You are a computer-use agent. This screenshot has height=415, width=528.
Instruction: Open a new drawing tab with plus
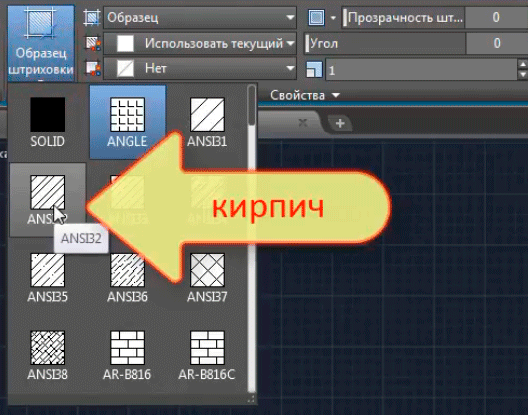[x=340, y=123]
